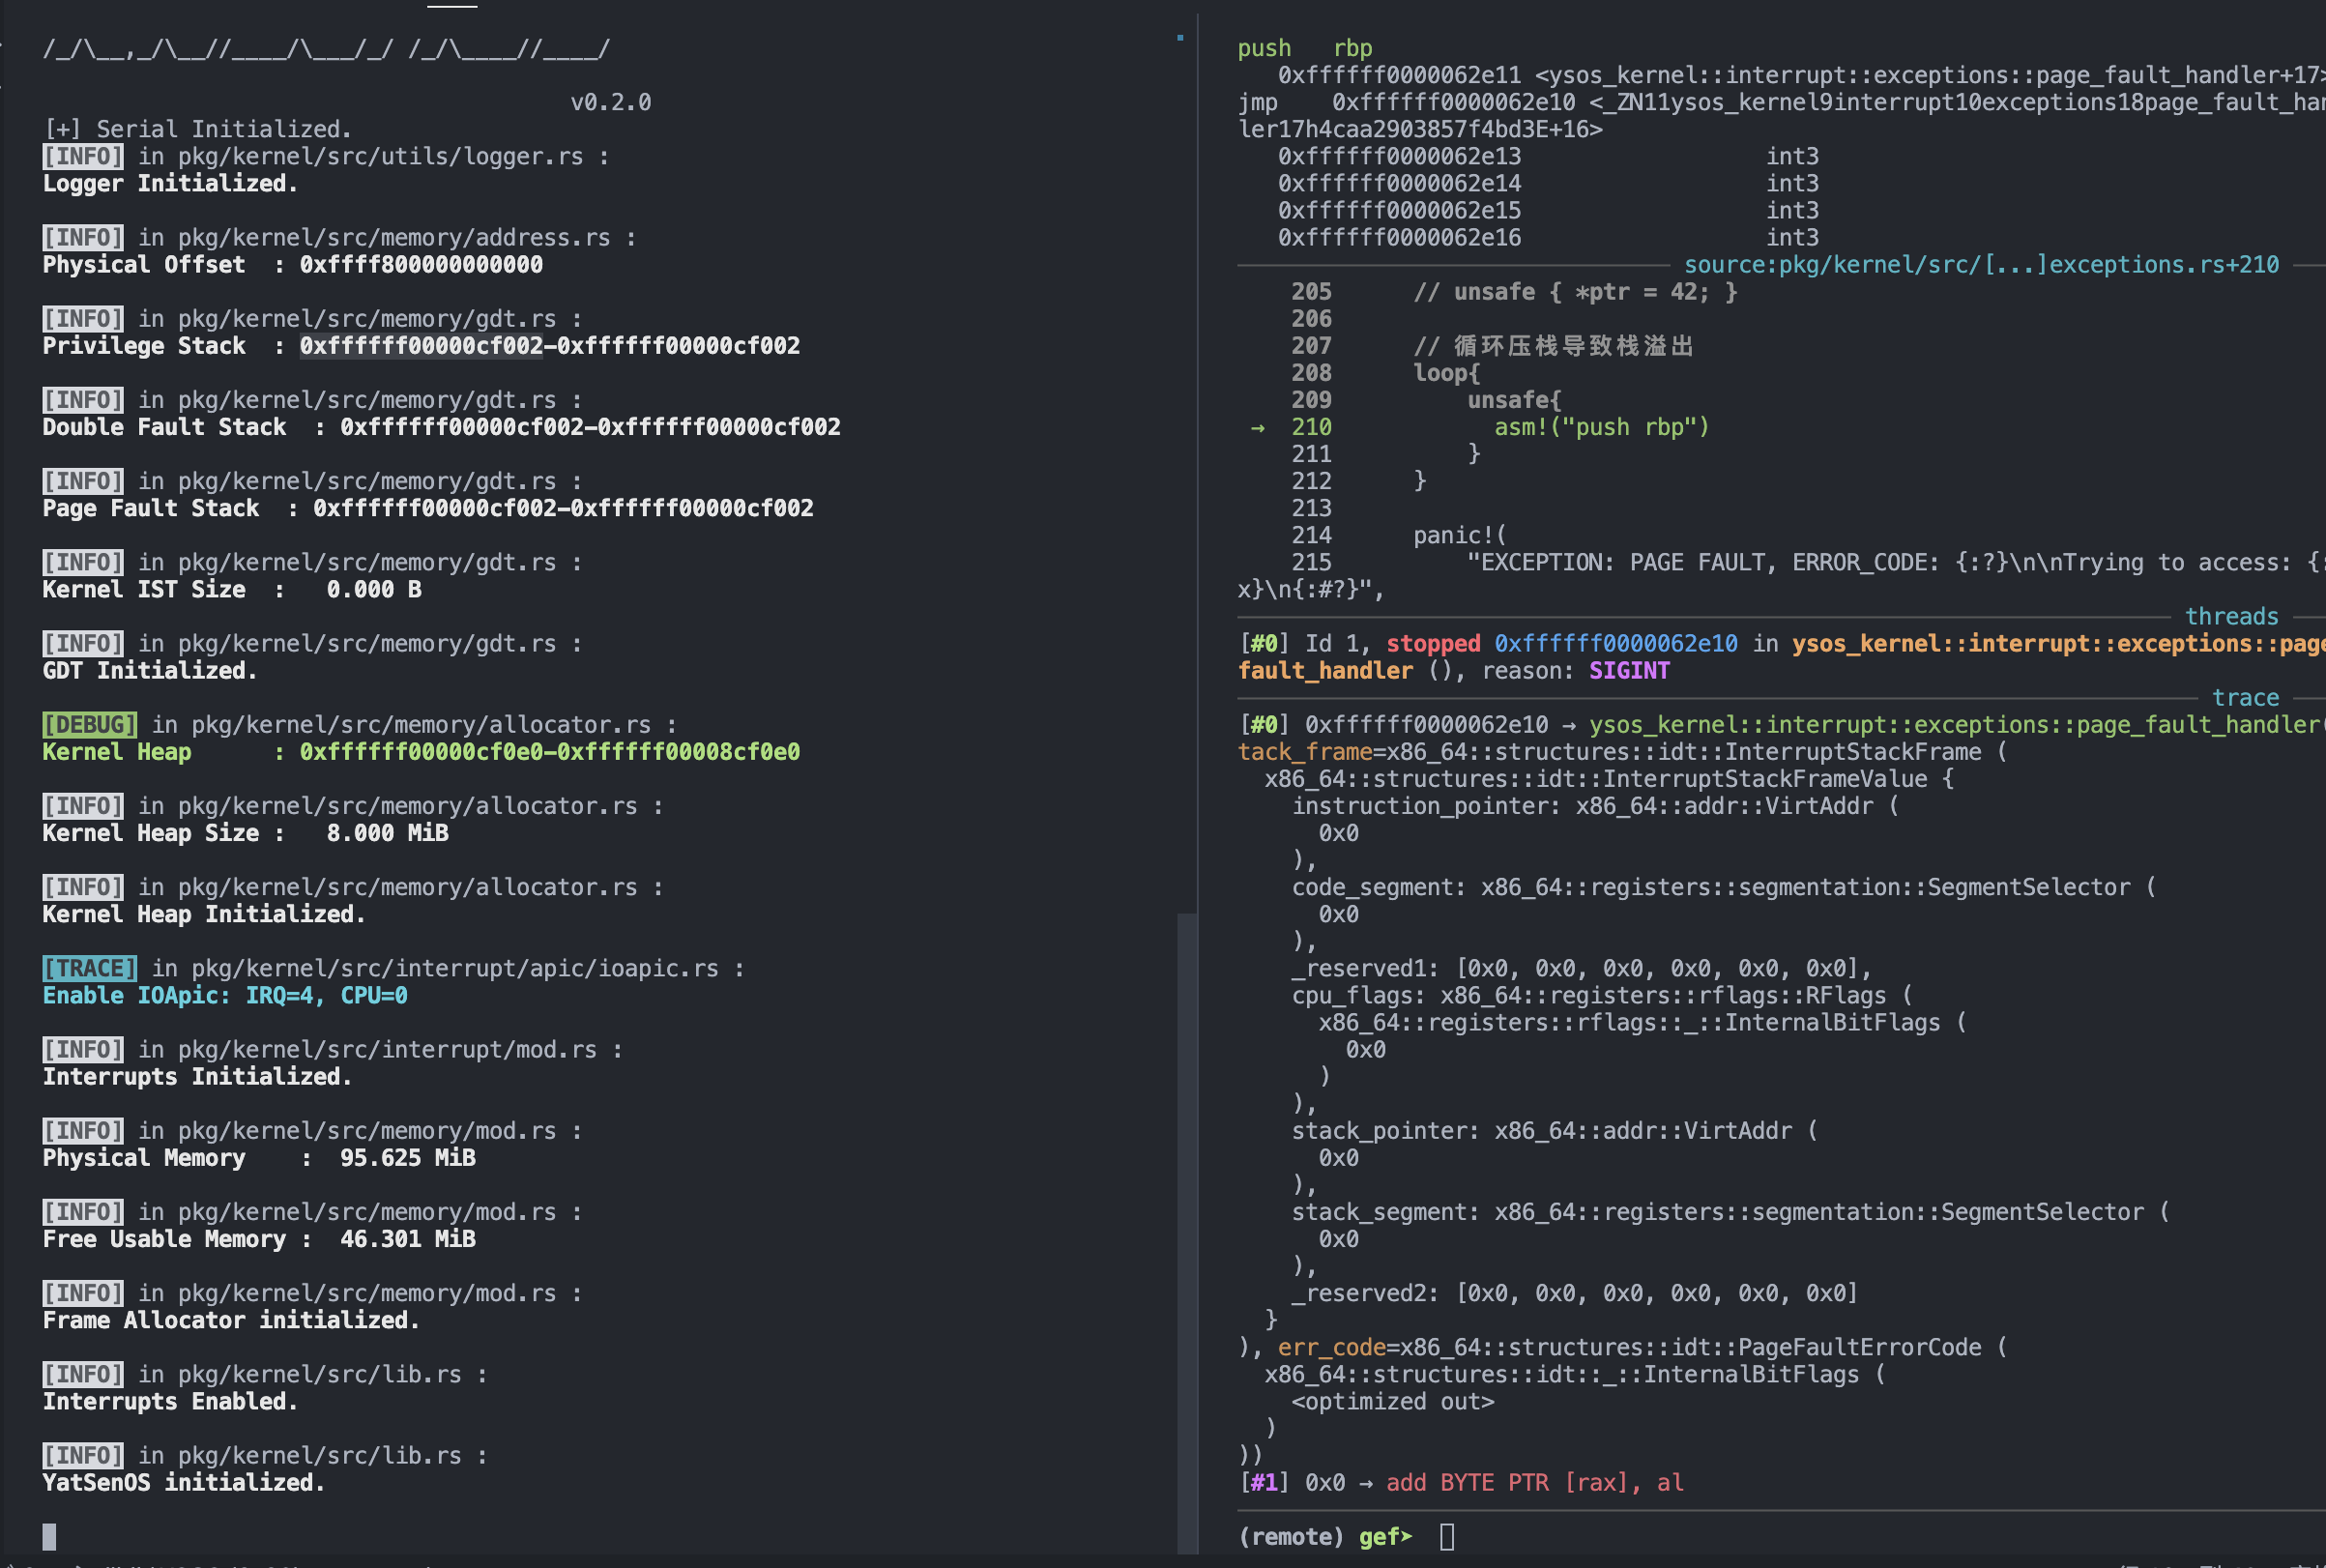Click 'panic!(' on source line 214
Image resolution: width=2326 pixels, height=1568 pixels.
click(1460, 535)
